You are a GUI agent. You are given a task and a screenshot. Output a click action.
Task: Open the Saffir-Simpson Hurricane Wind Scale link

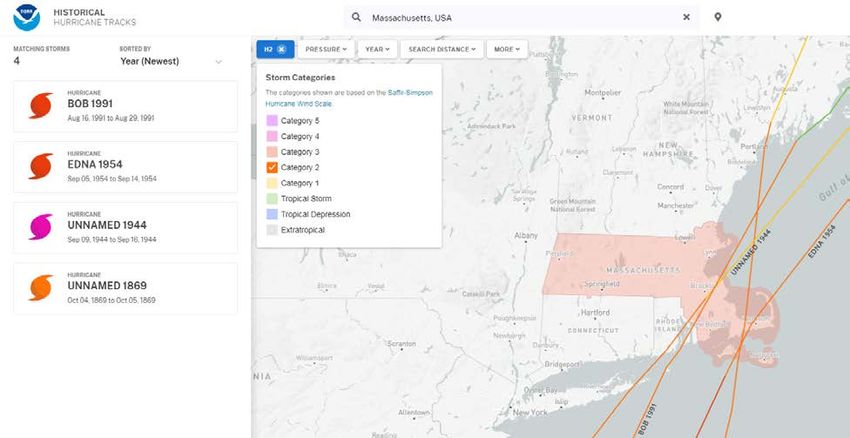pyautogui.click(x=349, y=98)
